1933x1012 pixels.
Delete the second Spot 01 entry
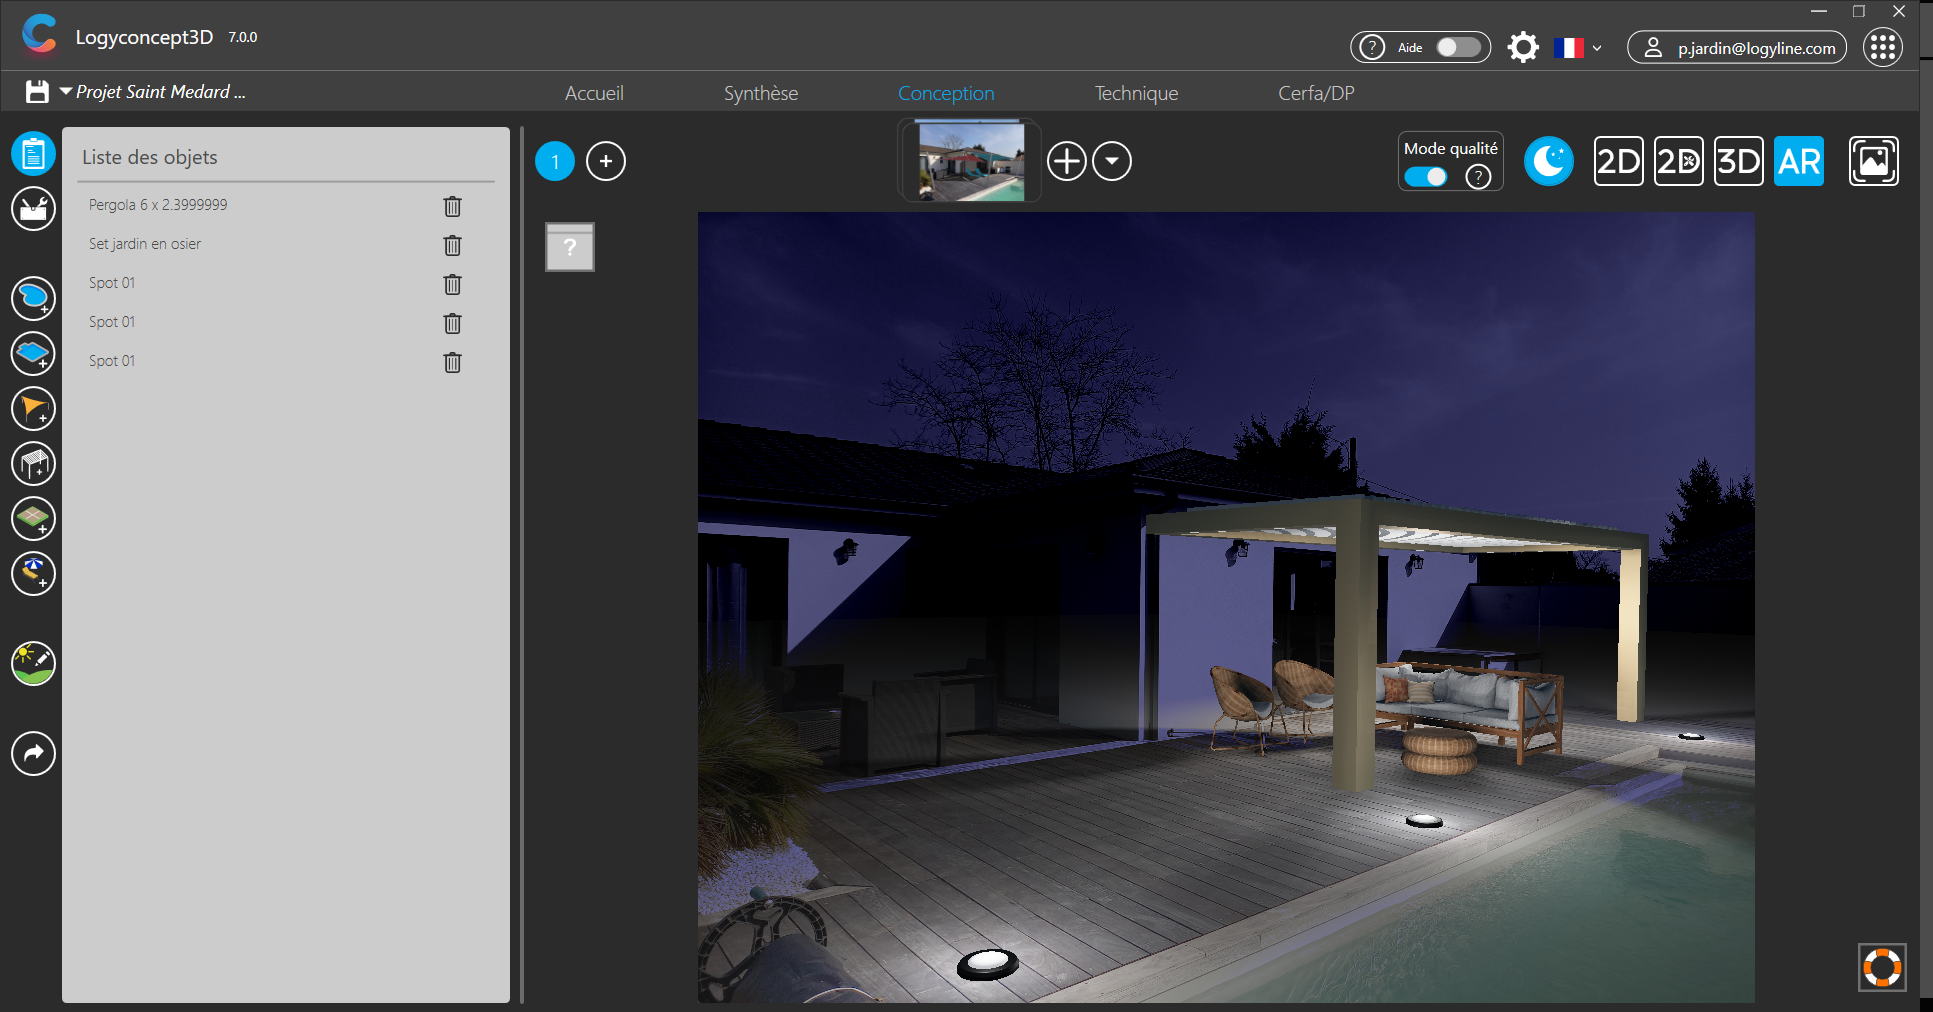click(452, 323)
